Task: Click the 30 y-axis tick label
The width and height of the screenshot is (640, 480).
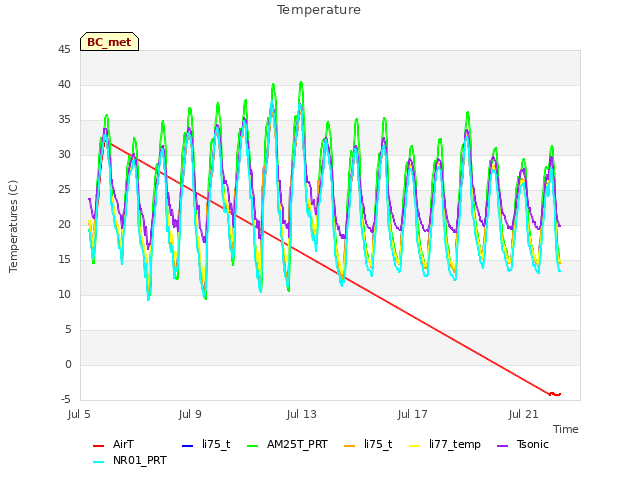Action: [64, 155]
